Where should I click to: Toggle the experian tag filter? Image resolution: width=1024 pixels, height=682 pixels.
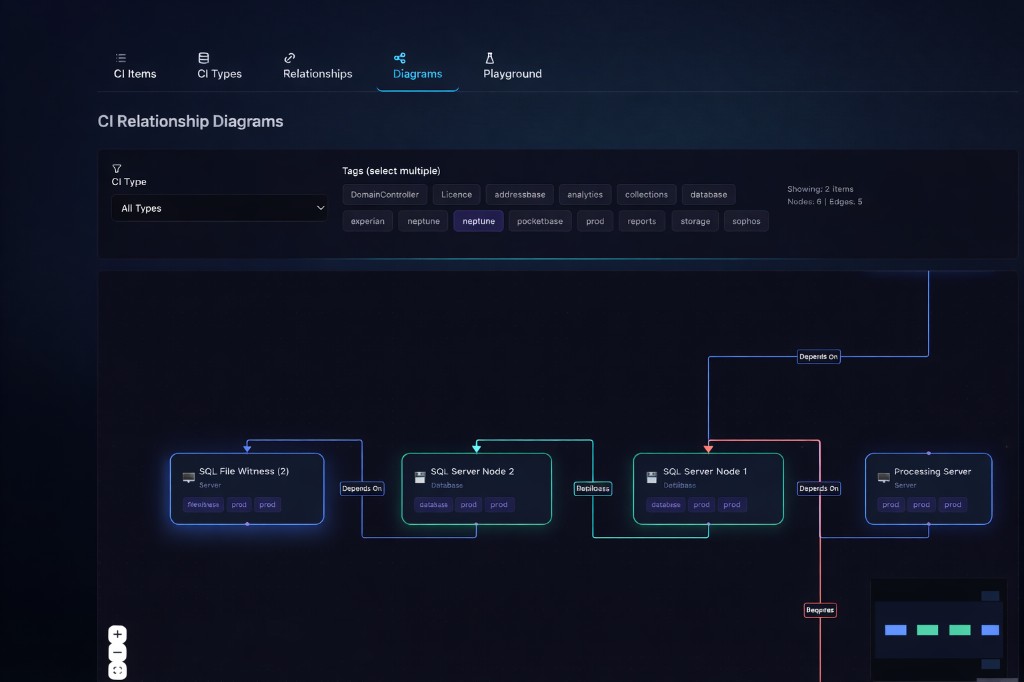pyautogui.click(x=368, y=221)
